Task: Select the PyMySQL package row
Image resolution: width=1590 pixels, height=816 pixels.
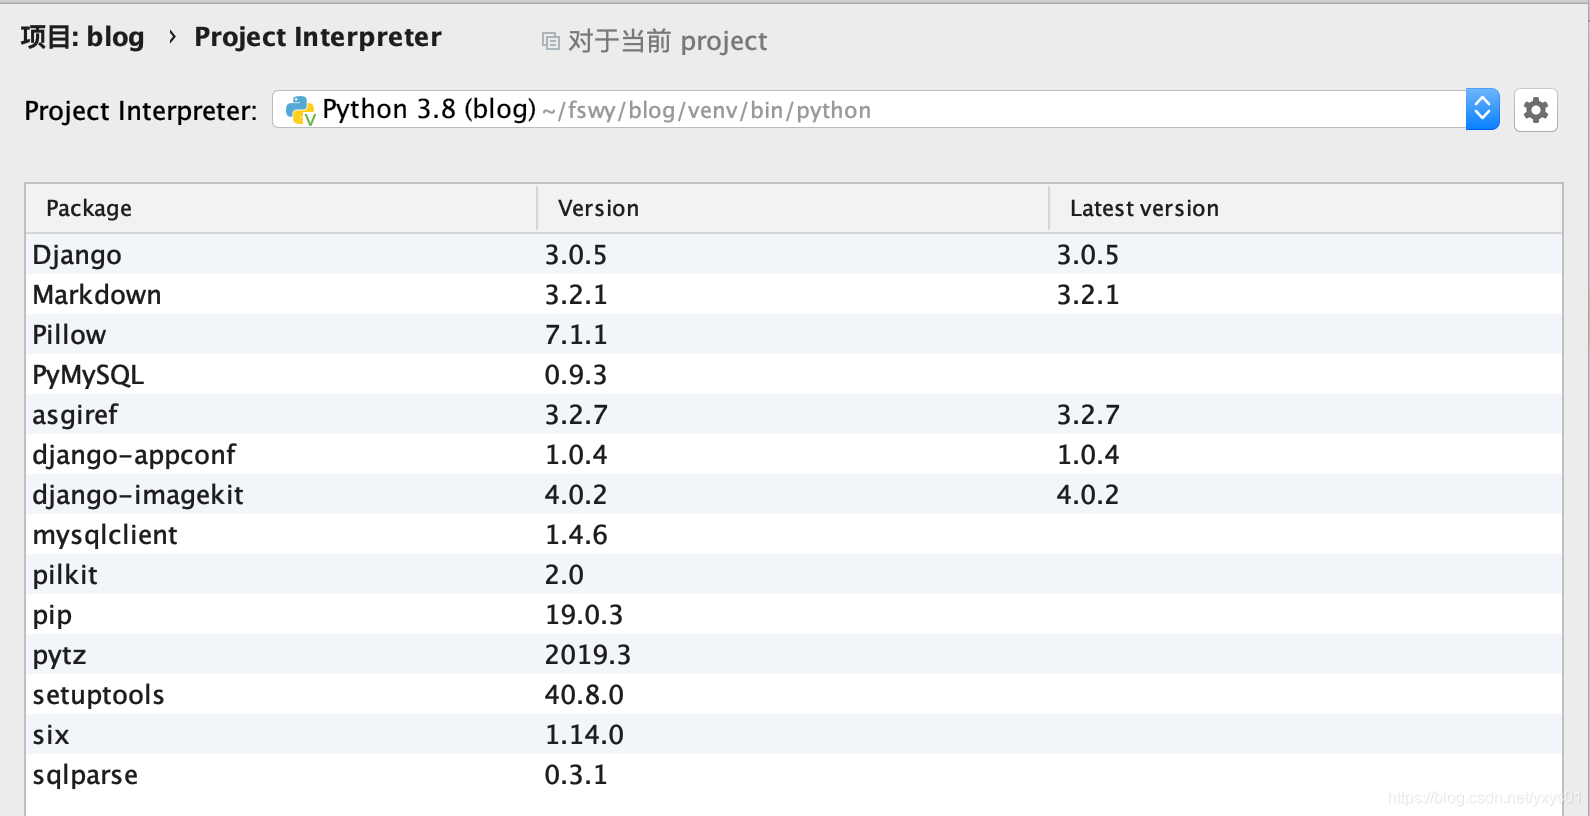Action: [794, 374]
